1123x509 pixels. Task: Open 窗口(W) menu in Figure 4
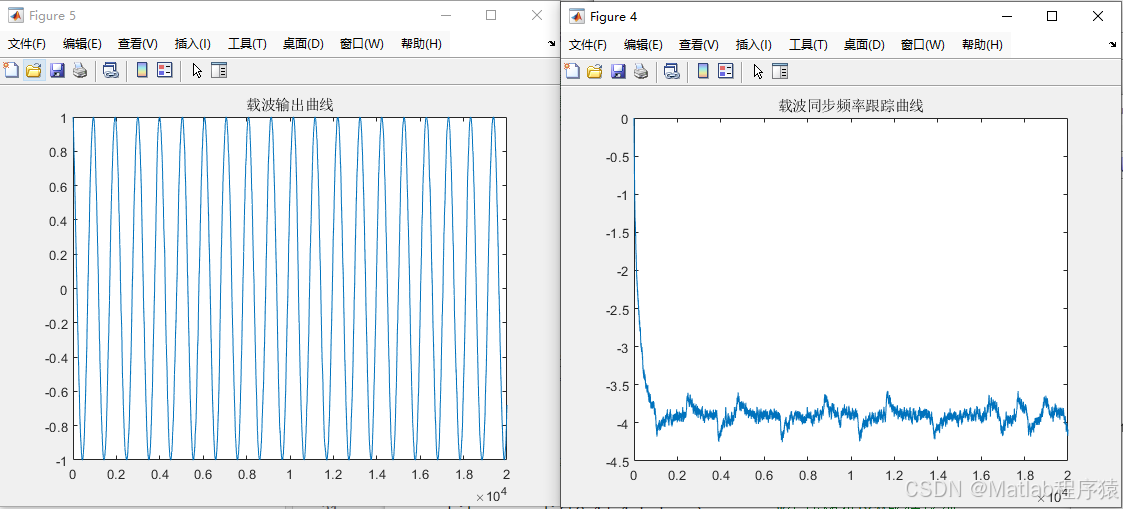tap(922, 44)
